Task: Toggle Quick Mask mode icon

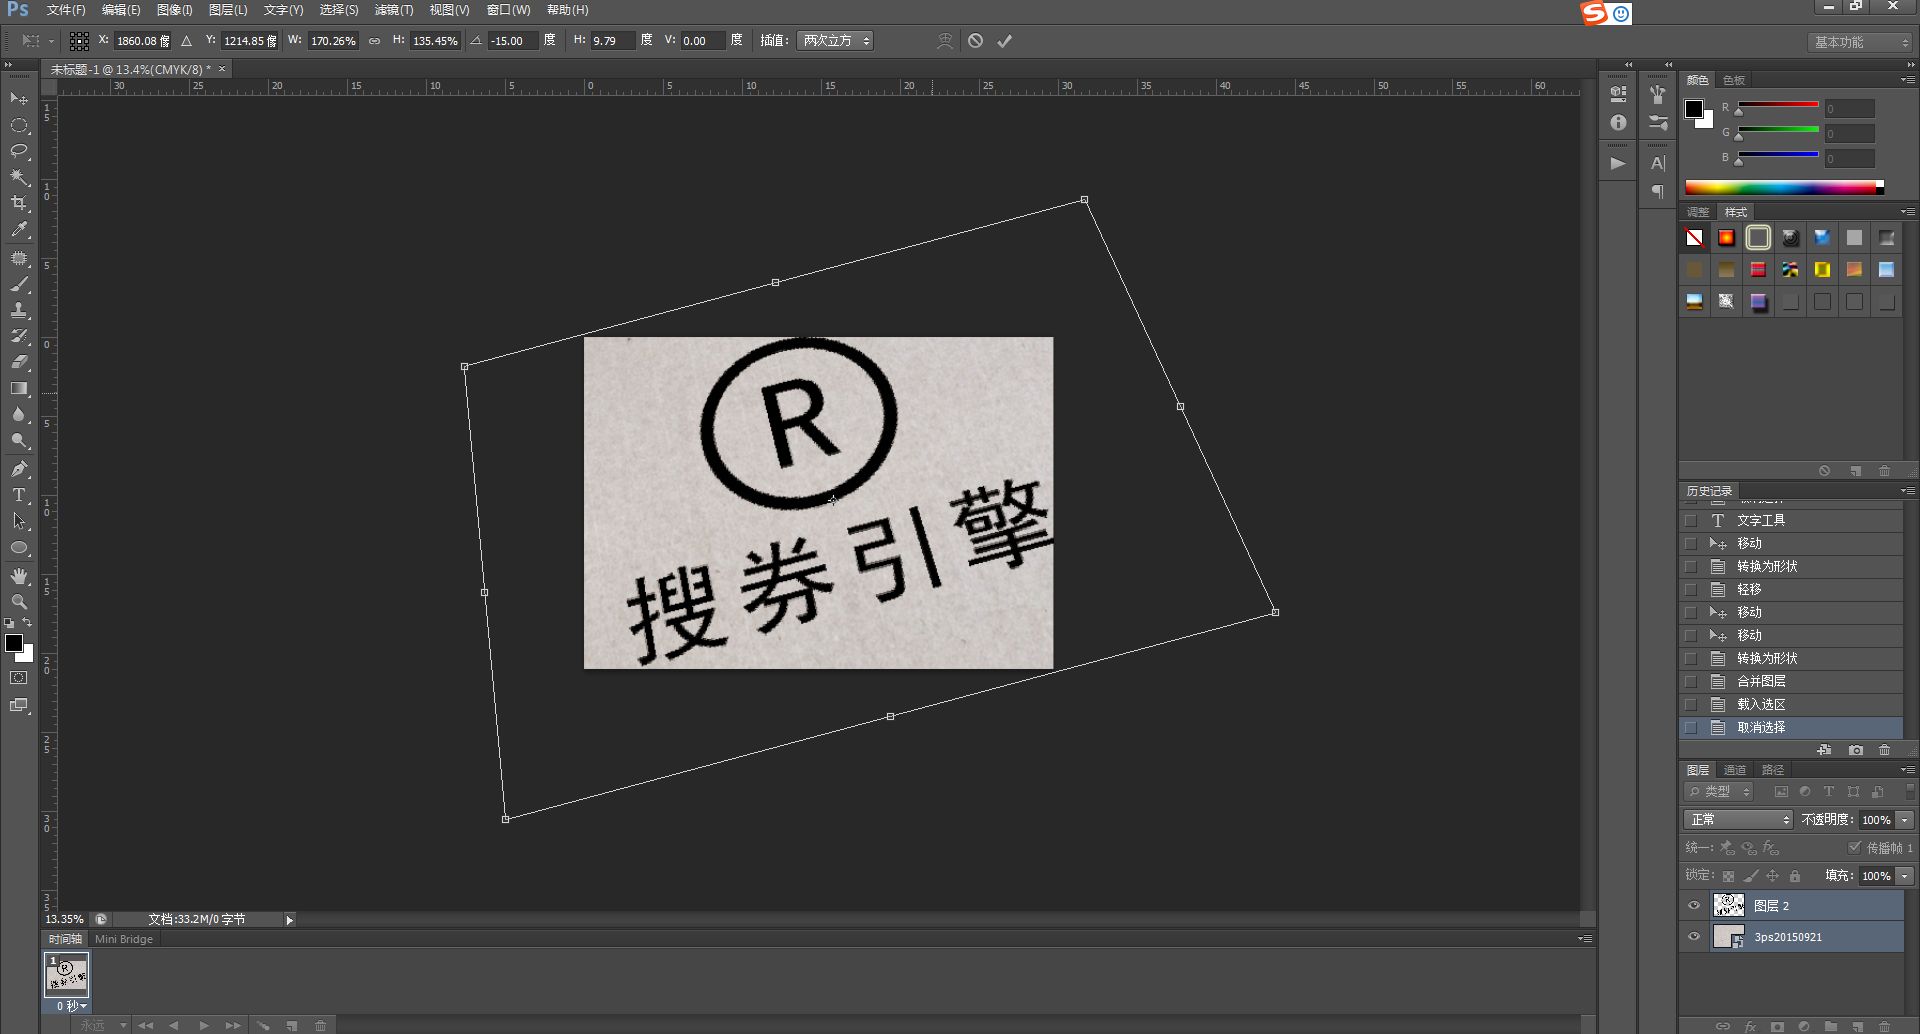Action: [x=19, y=678]
